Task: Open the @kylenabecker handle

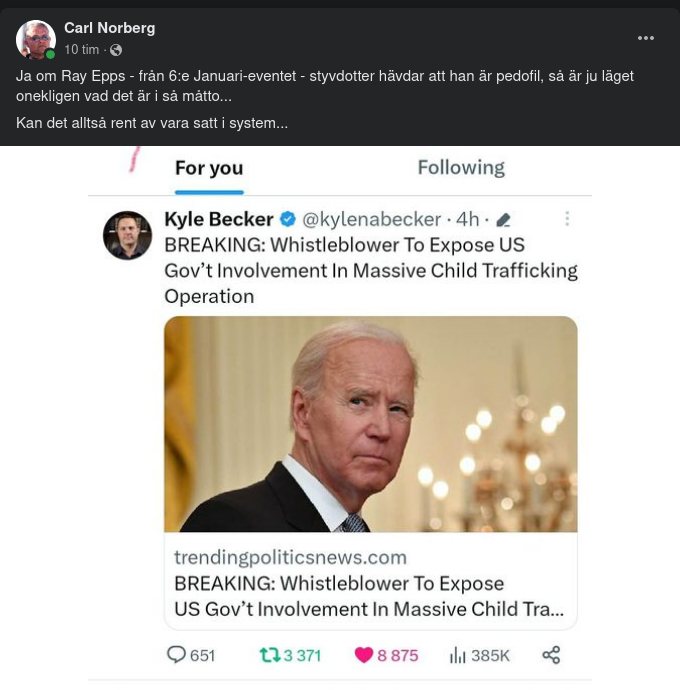Action: point(372,219)
